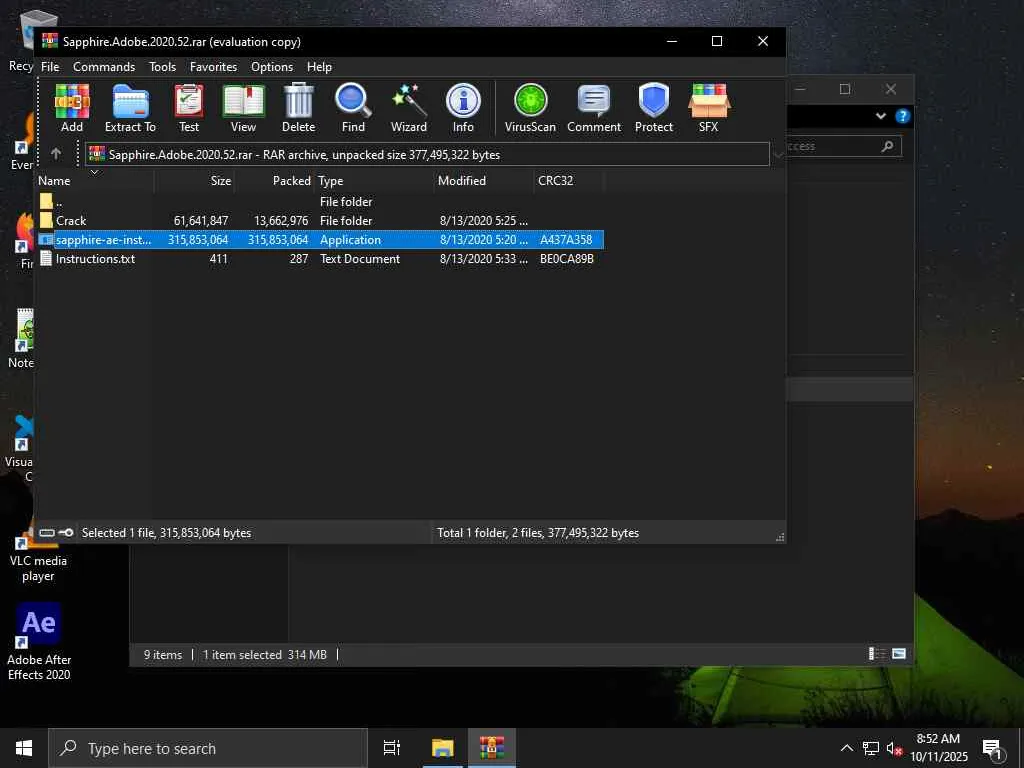Expand the Explorer ribbon chevron
Viewport: 1024px width, 768px height.
coord(881,116)
